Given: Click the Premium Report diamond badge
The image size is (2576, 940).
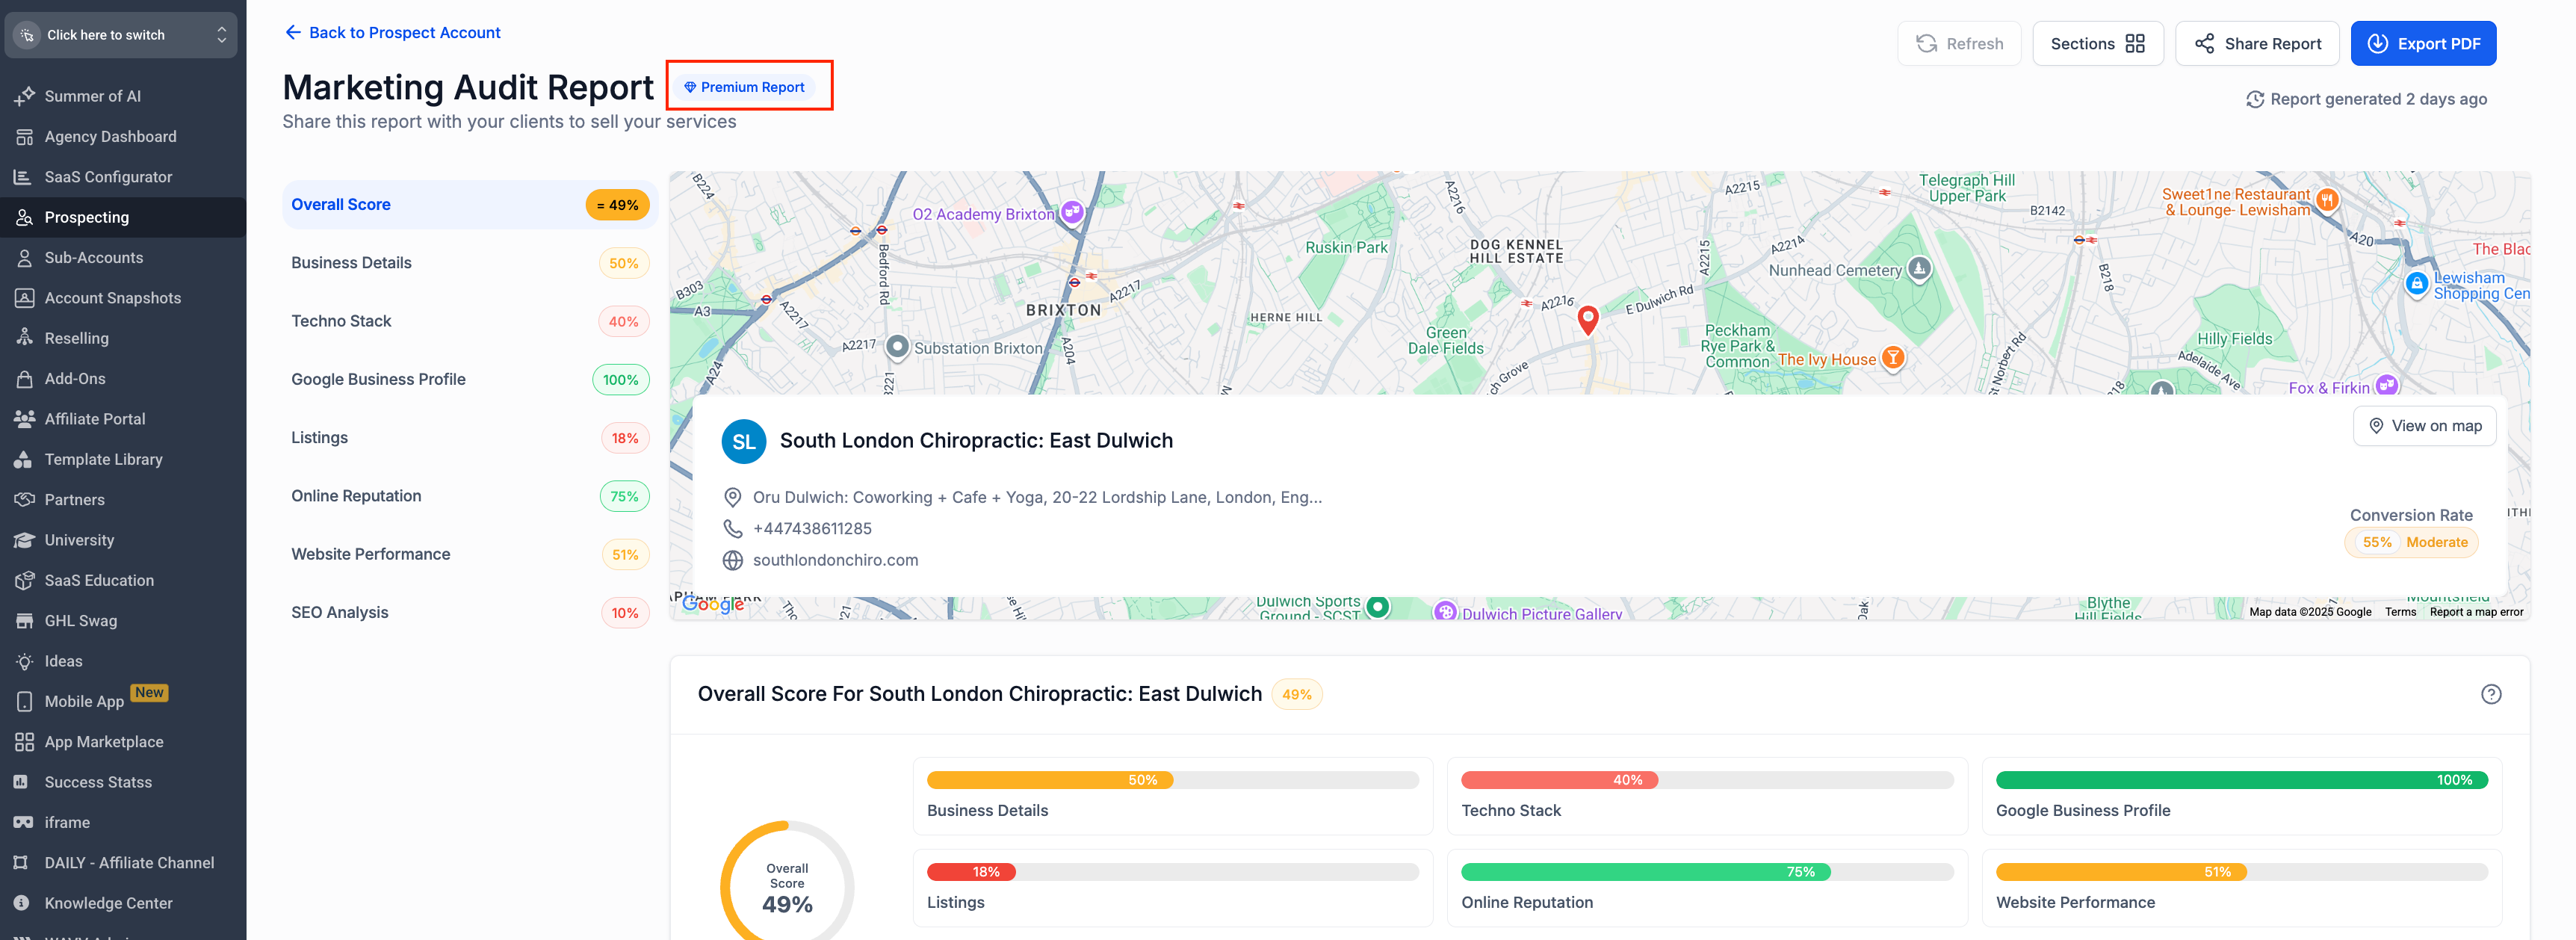Looking at the screenshot, I should (744, 87).
